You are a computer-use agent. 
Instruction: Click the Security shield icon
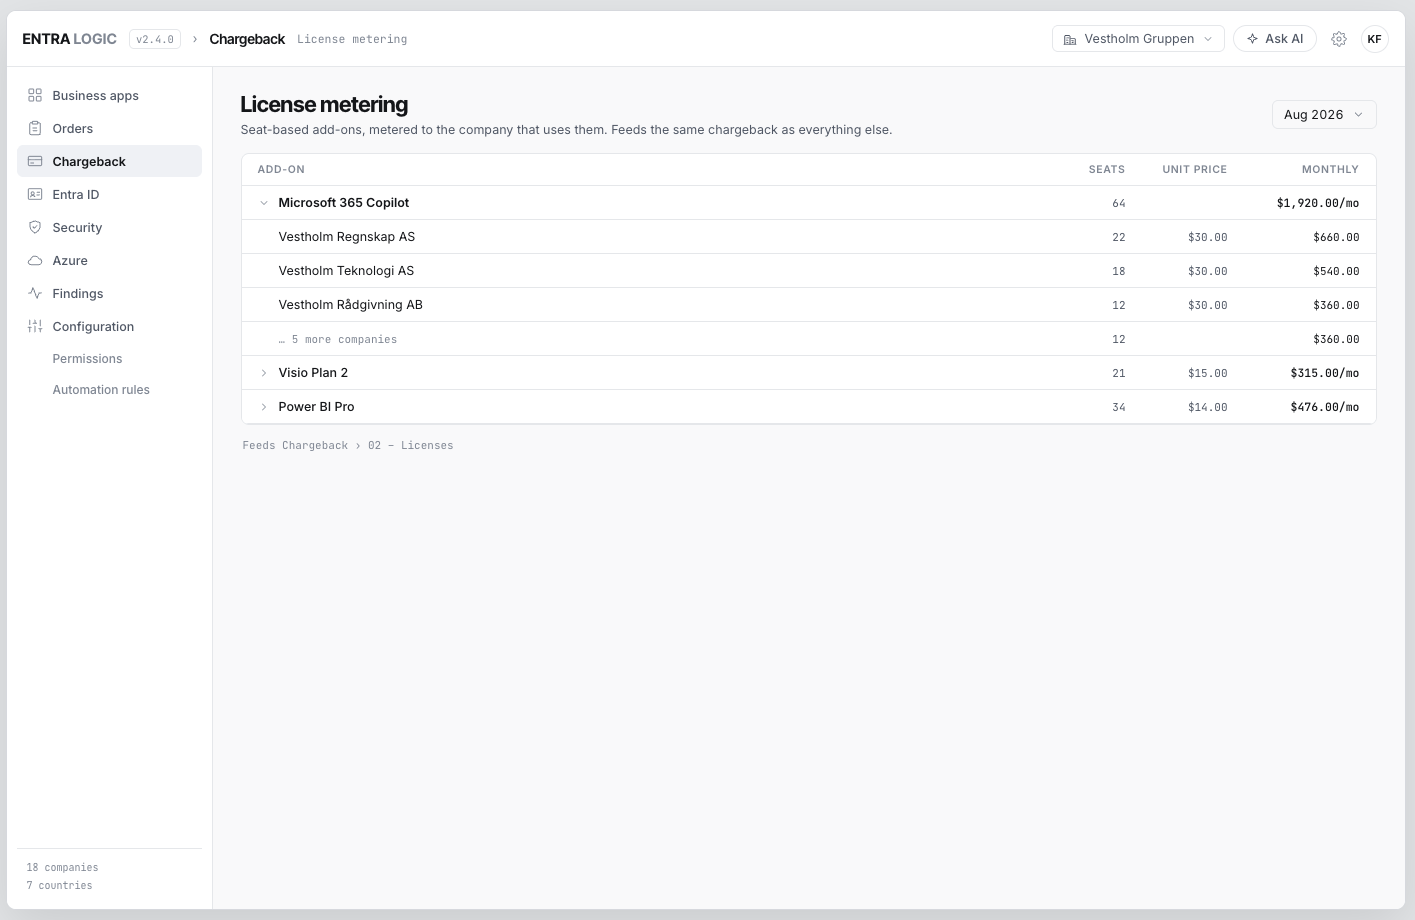pos(35,227)
